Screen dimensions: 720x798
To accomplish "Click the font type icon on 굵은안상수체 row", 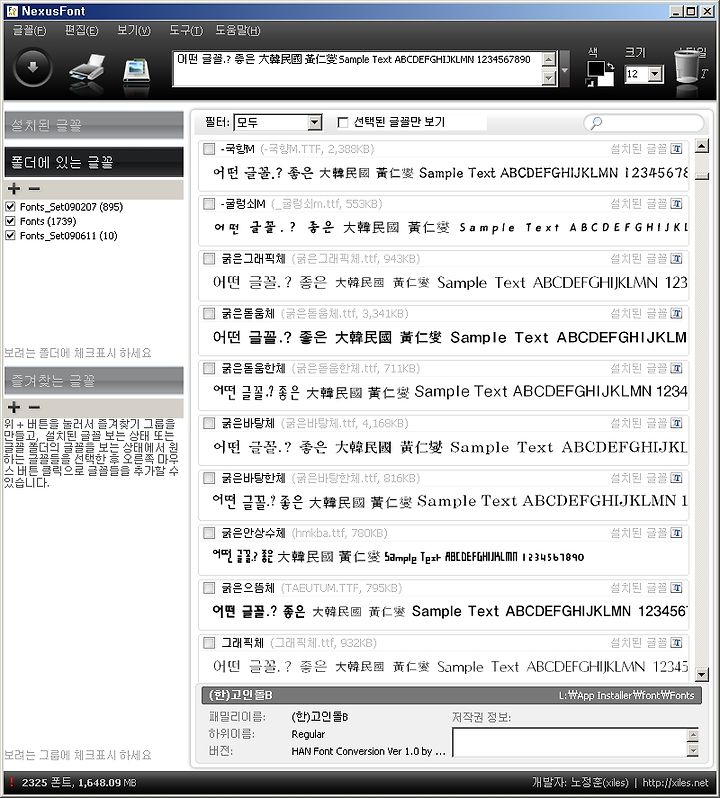I will (x=676, y=533).
